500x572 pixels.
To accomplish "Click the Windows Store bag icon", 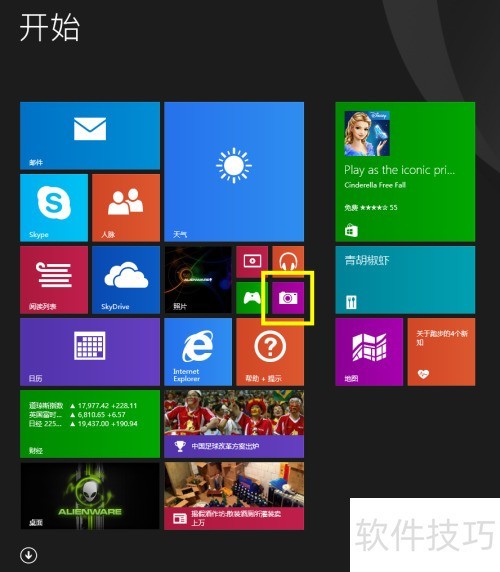I will click(x=351, y=231).
